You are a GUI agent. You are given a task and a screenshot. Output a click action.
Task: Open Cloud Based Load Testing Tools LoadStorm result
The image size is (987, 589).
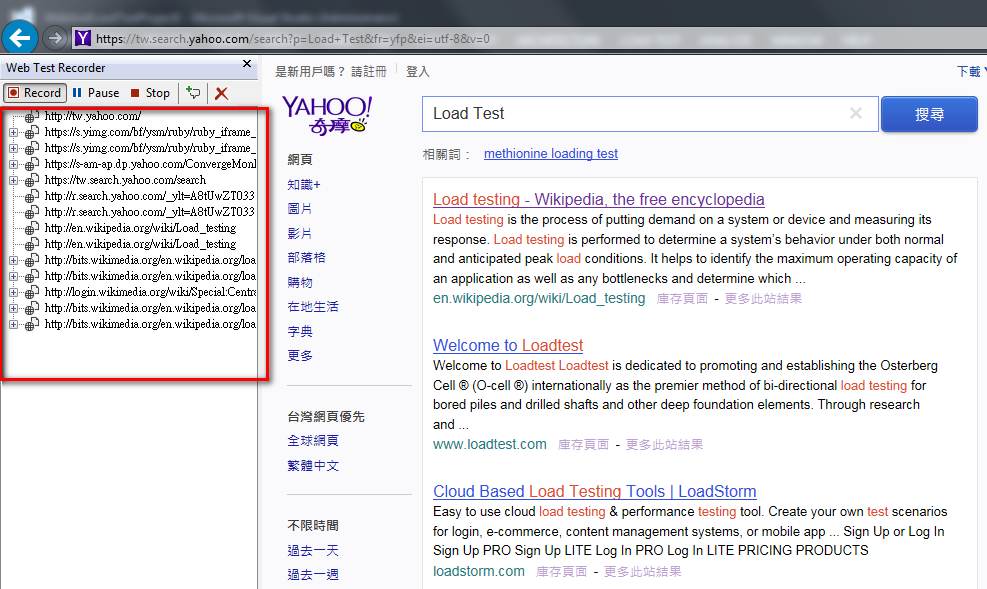[595, 491]
